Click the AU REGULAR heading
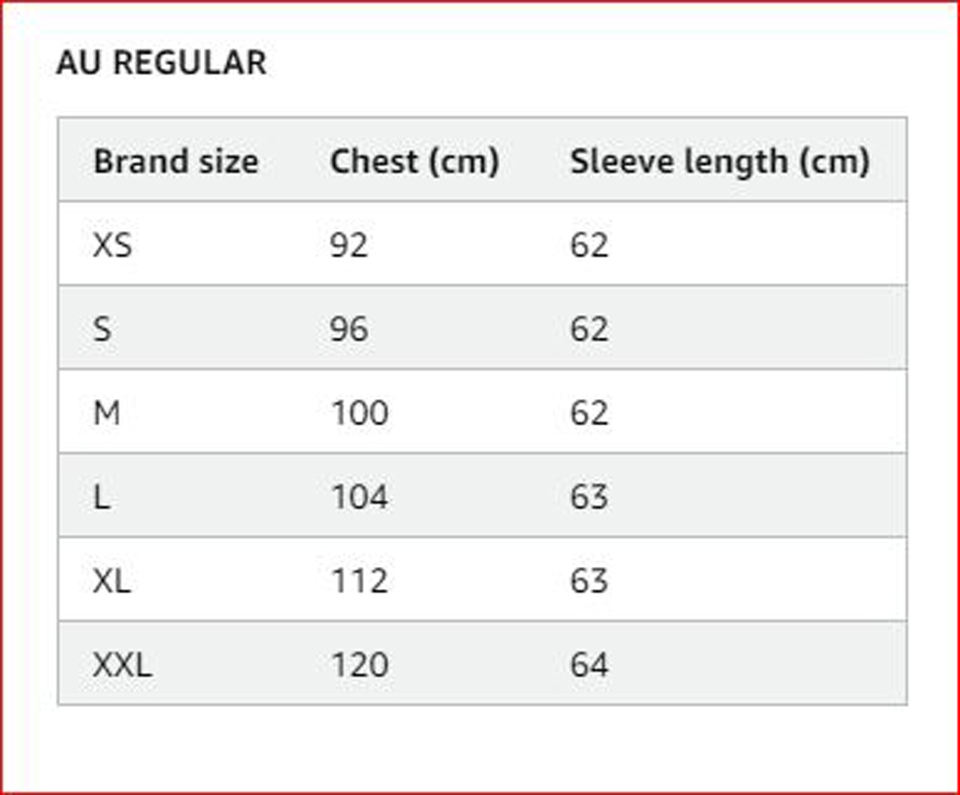 click(162, 62)
